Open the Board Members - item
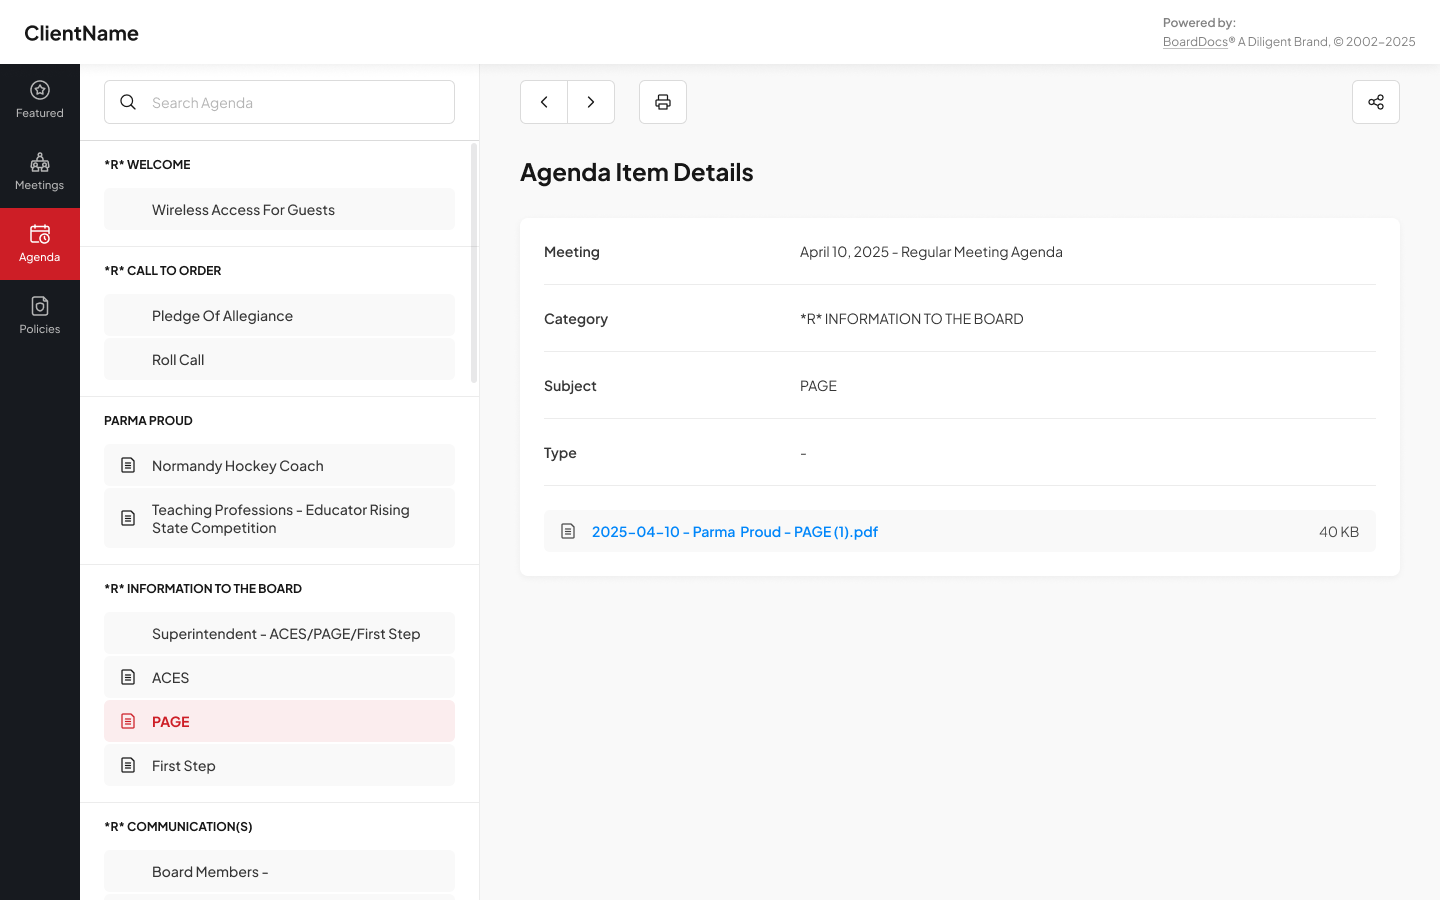Screen dimensions: 1440x900 [279, 871]
